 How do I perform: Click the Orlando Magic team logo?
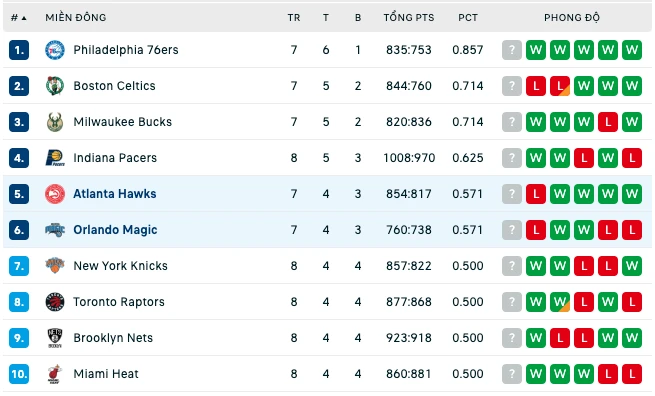[55, 230]
